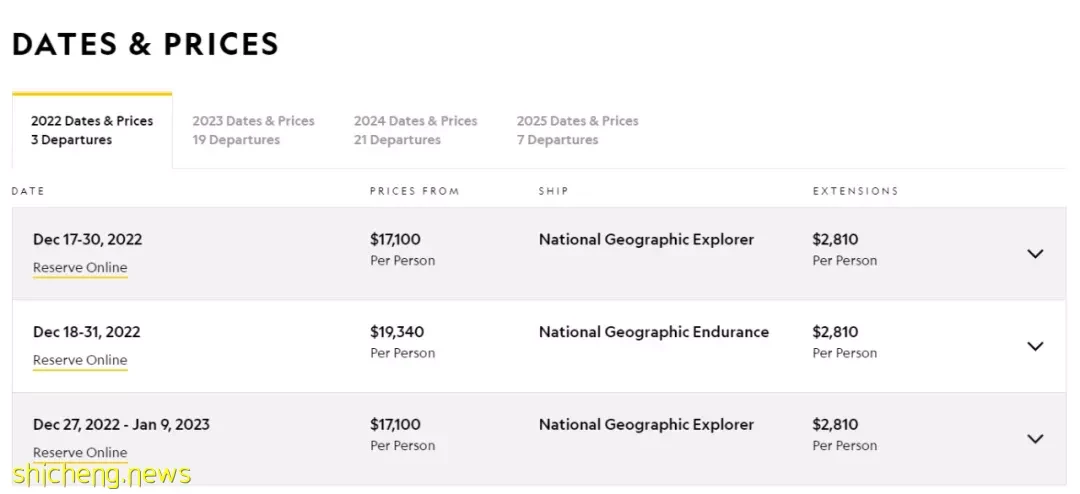
Task: Select the 2025 Dates & Prices tab
Action: click(577, 130)
